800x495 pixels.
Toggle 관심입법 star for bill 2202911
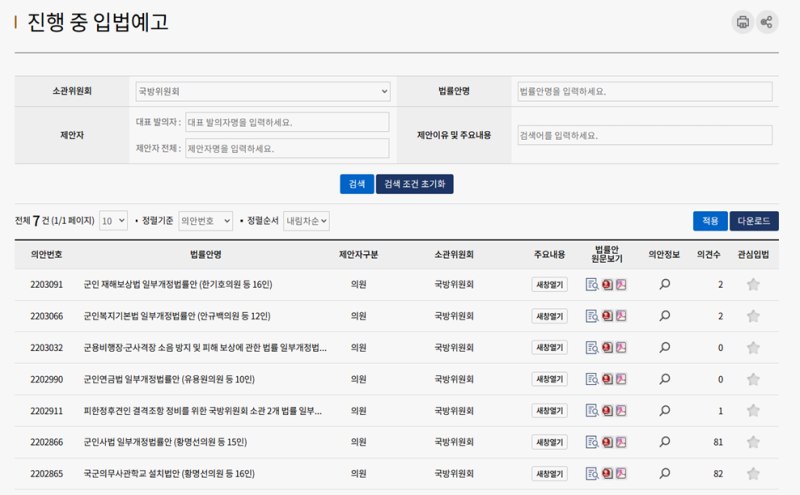753,411
